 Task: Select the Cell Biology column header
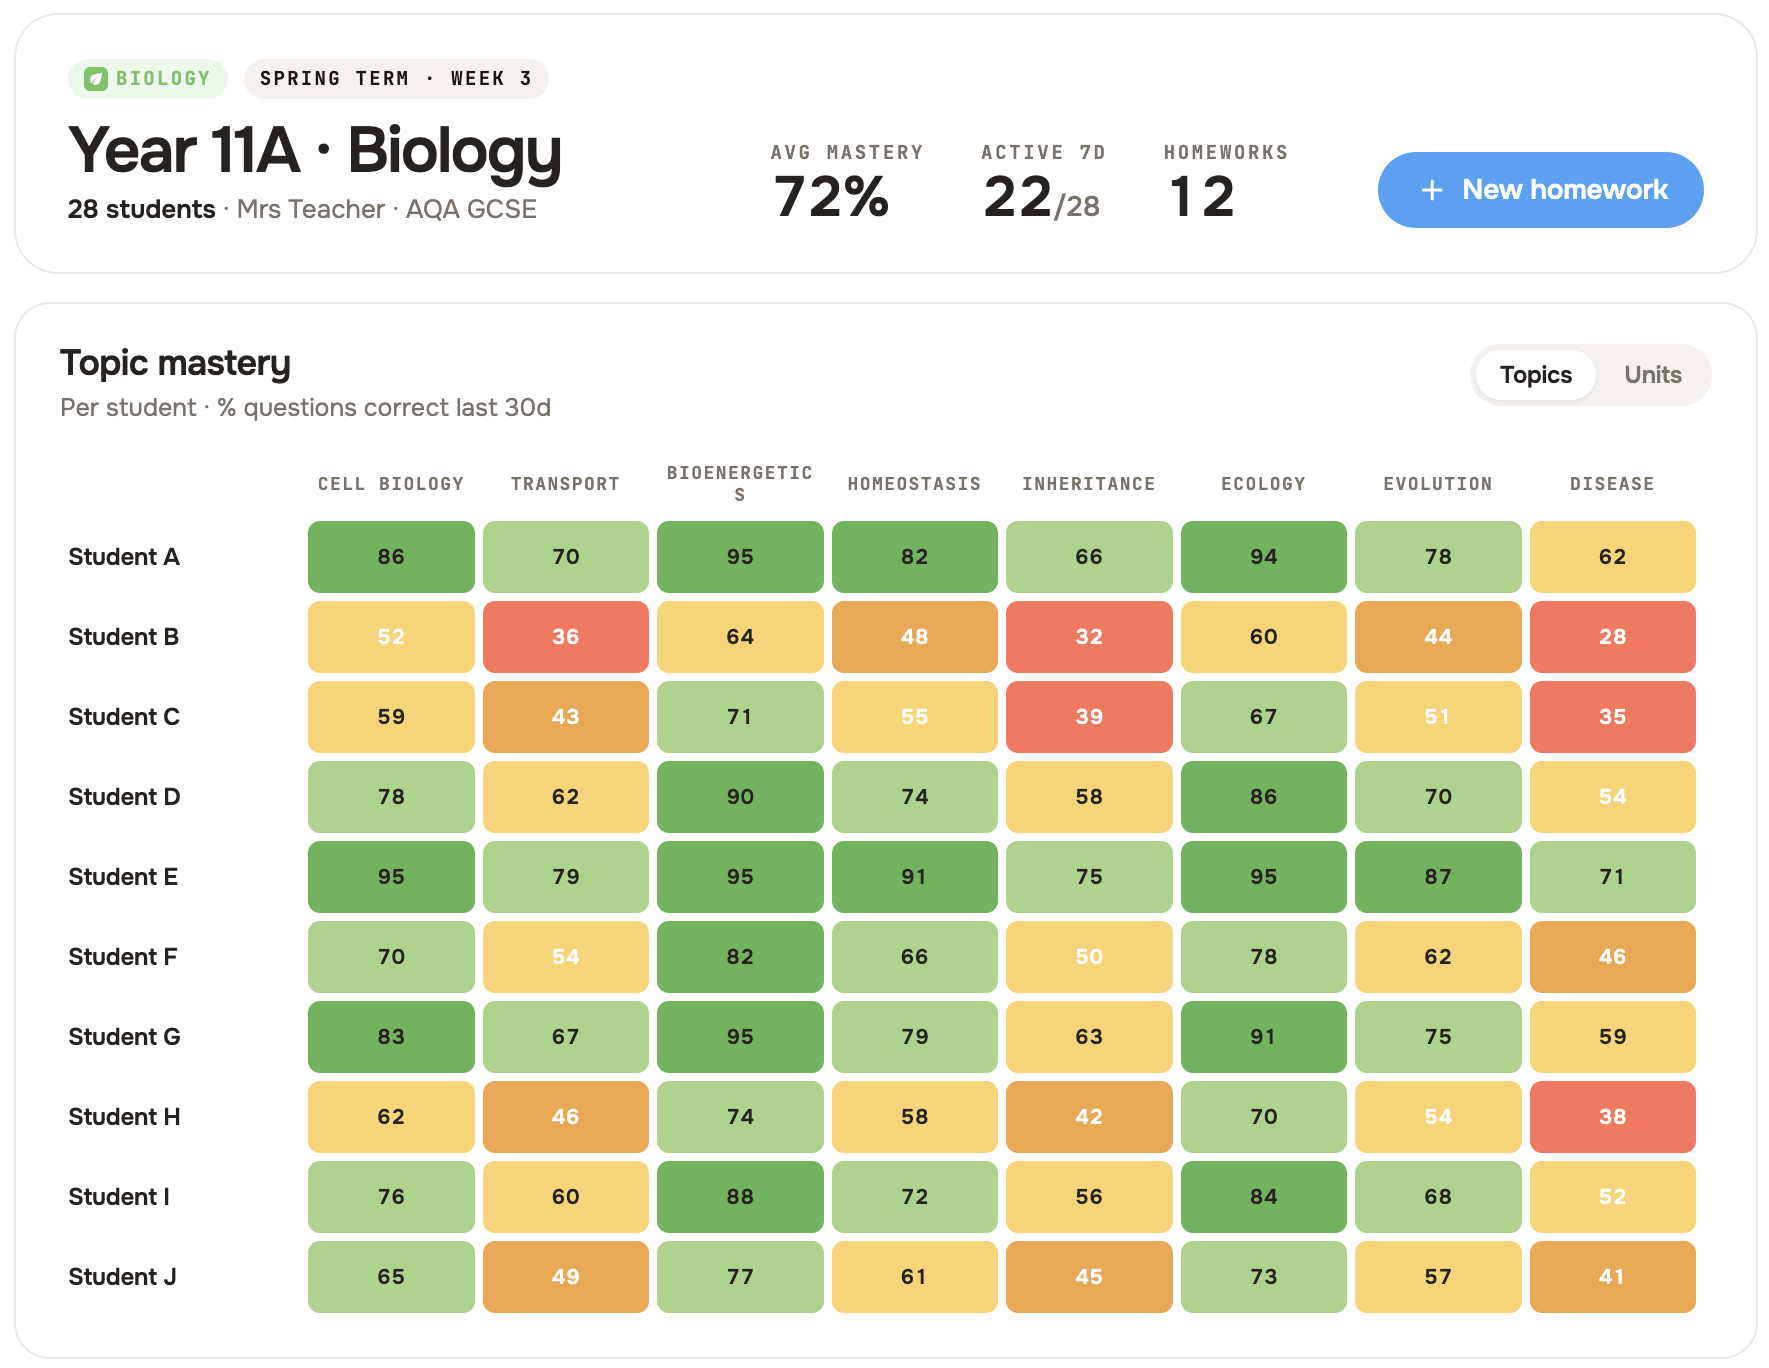click(391, 484)
